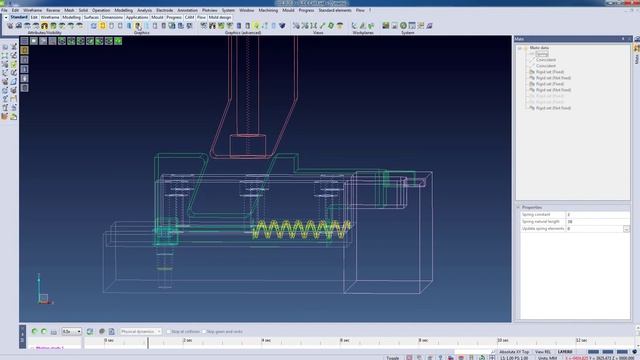640x360 pixels.
Task: Click Absolute XY Top in the status bar
Action: (x=514, y=352)
